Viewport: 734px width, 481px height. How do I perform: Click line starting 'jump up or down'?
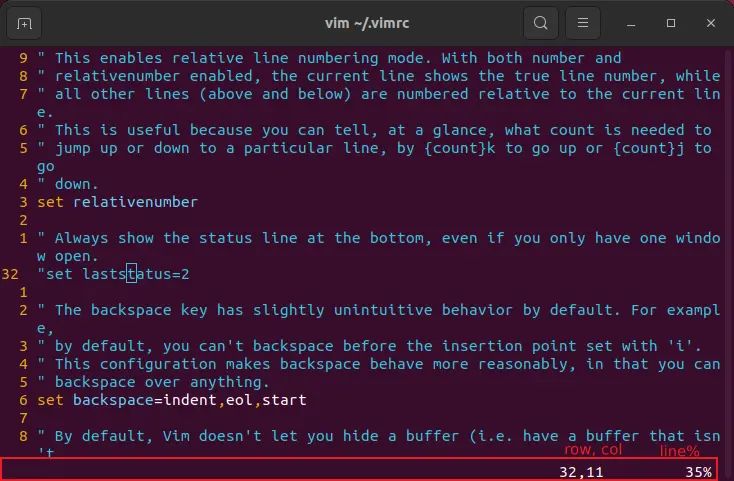pyautogui.click(x=374, y=148)
